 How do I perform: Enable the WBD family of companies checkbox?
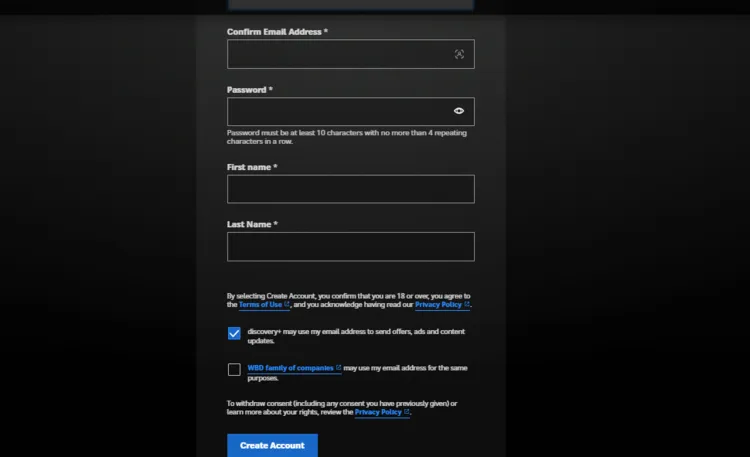click(234, 370)
